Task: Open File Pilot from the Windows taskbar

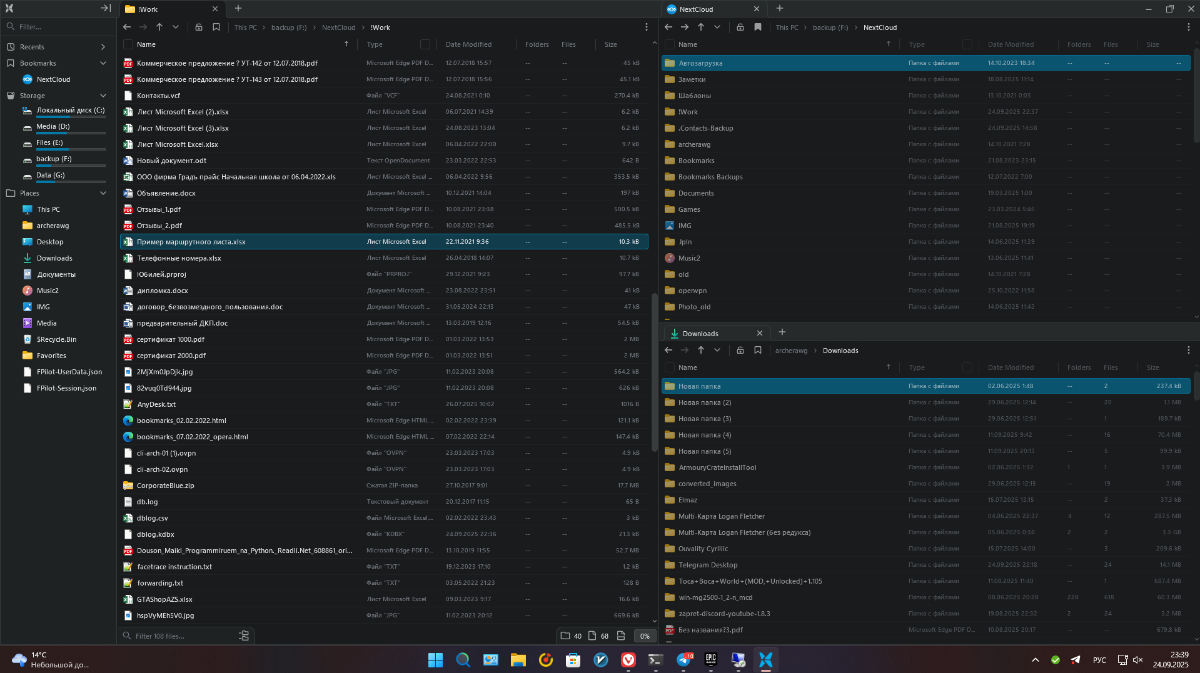Action: (x=765, y=660)
